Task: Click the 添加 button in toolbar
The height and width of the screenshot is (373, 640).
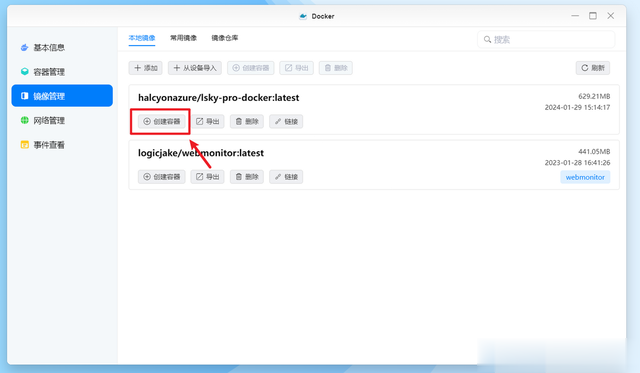Action: coord(146,68)
